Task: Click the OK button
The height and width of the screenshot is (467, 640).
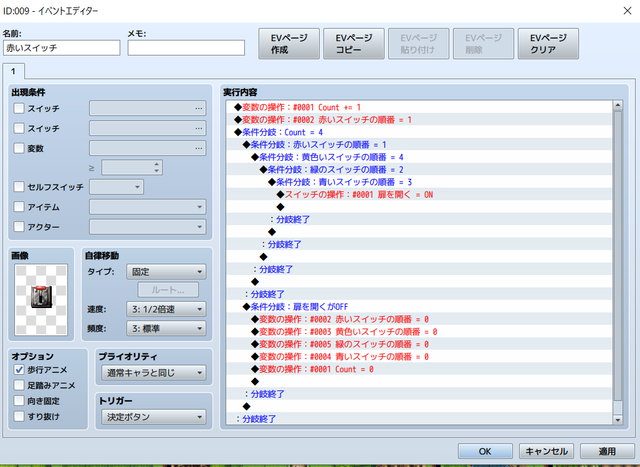Action: tap(485, 451)
